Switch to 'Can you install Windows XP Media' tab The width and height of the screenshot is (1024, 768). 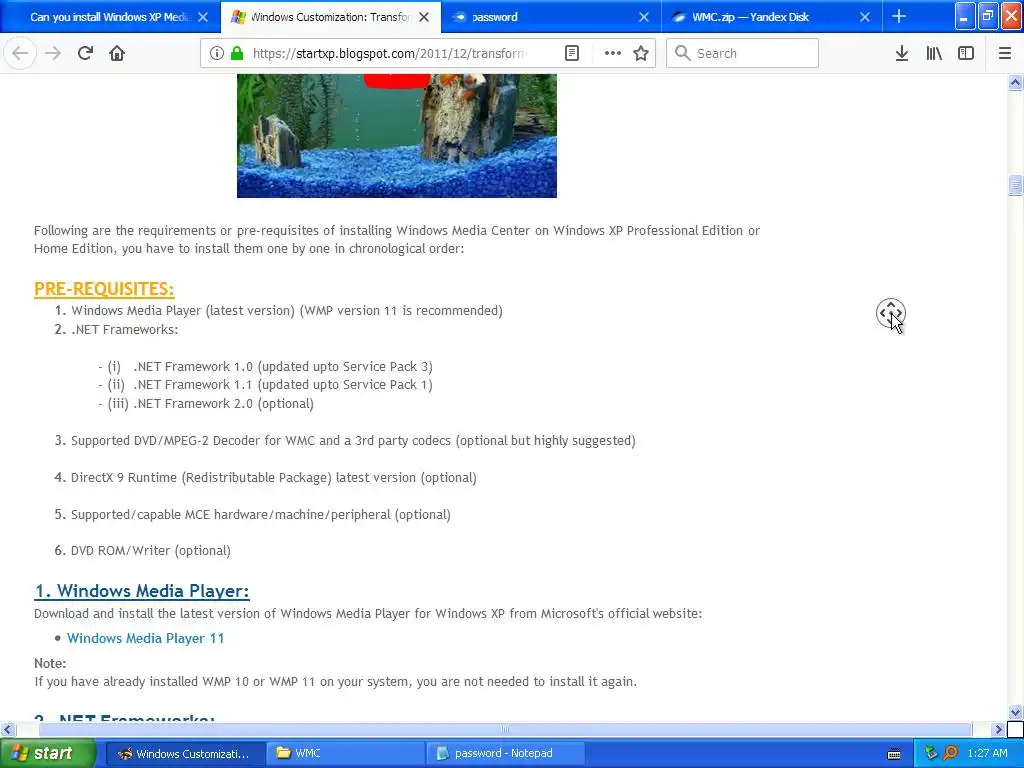(108, 17)
